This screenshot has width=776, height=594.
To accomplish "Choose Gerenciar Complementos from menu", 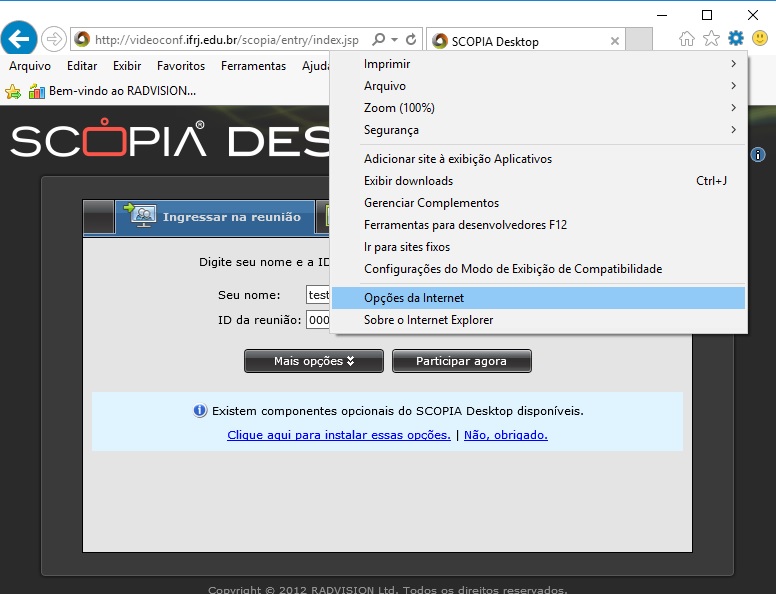I will [x=431, y=203].
